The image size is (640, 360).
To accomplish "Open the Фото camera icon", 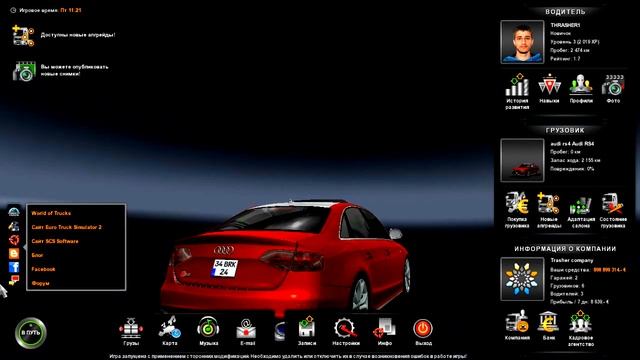I will tap(613, 85).
